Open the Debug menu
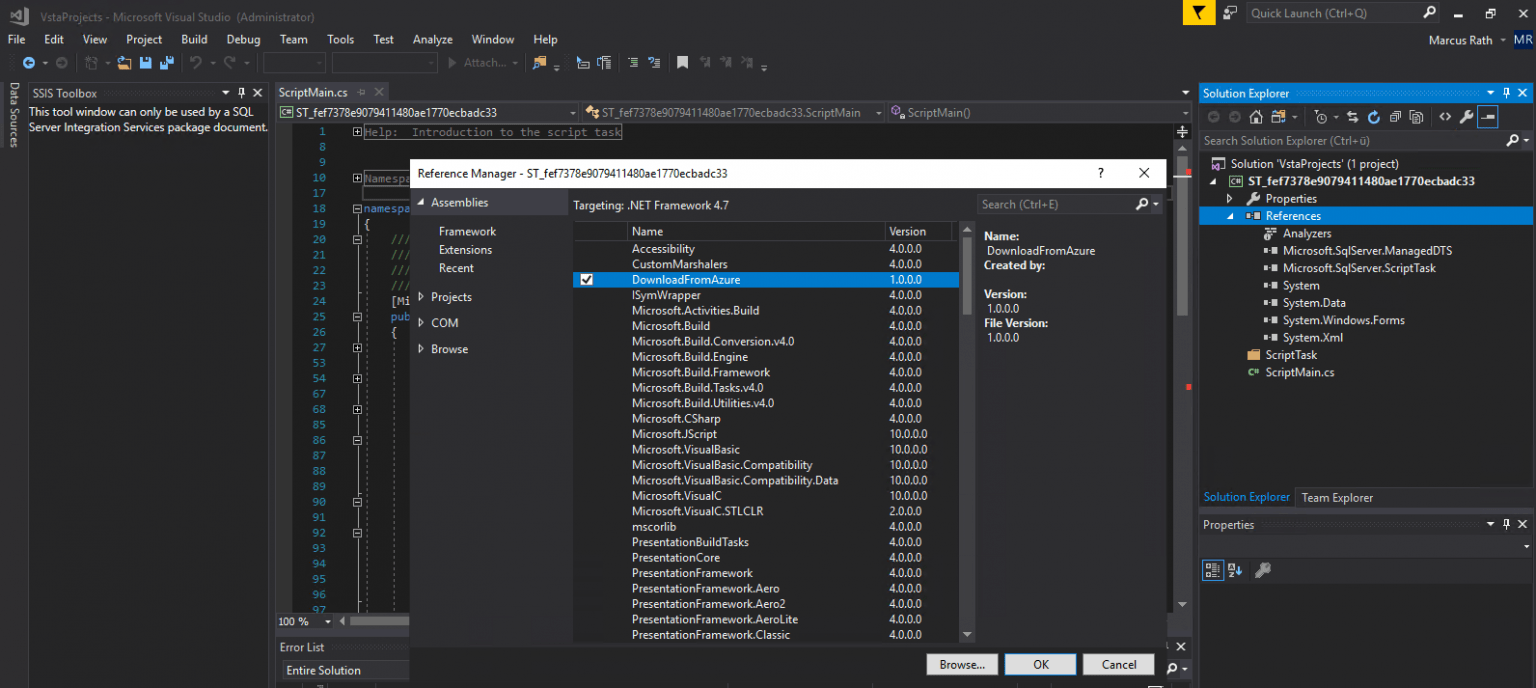The width and height of the screenshot is (1536, 688). pos(243,39)
